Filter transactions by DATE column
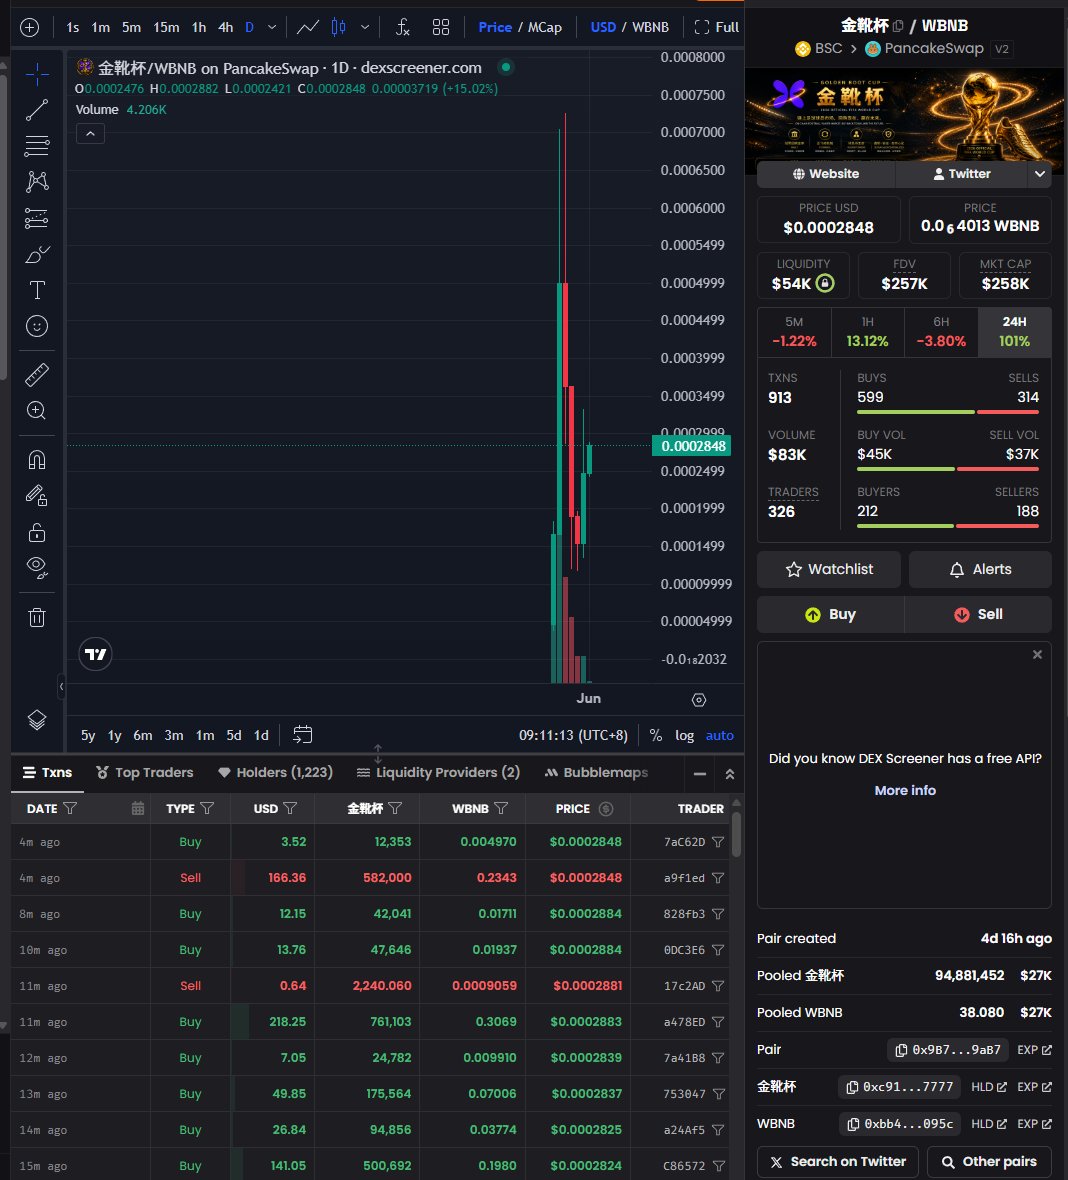 coord(70,808)
